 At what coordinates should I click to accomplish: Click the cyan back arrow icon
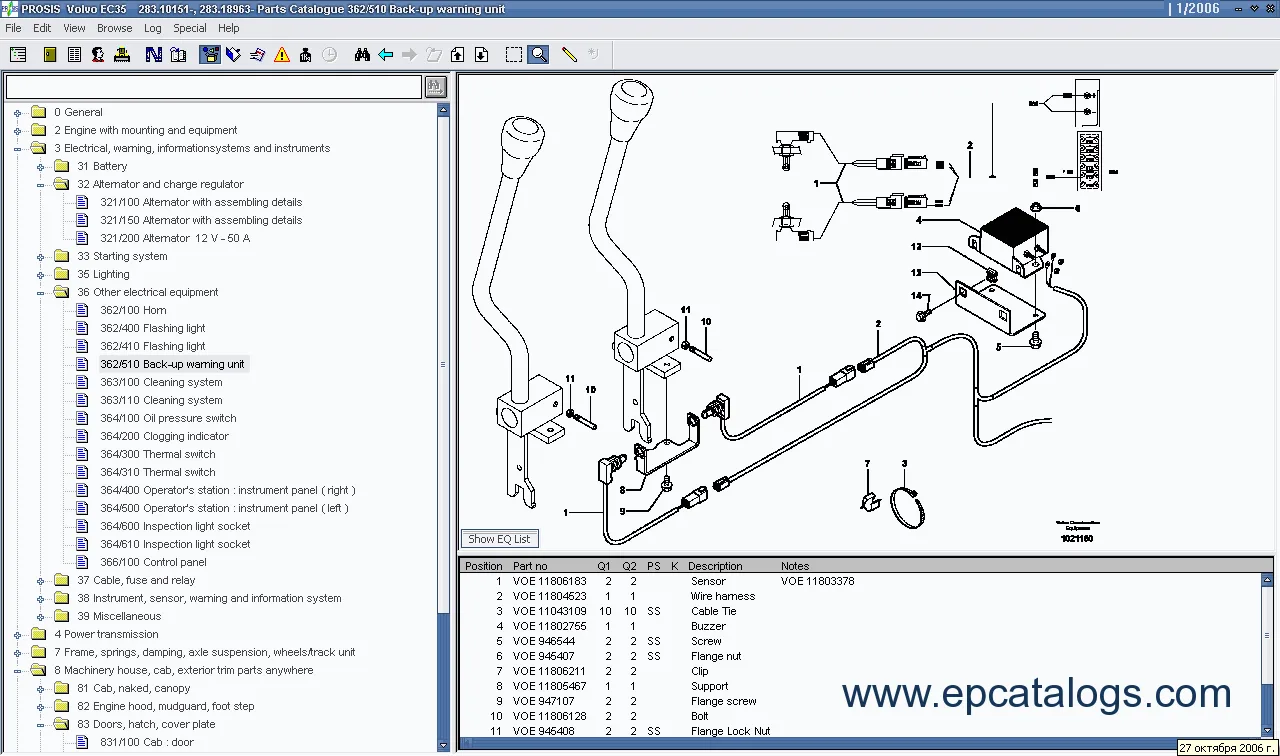click(x=385, y=55)
